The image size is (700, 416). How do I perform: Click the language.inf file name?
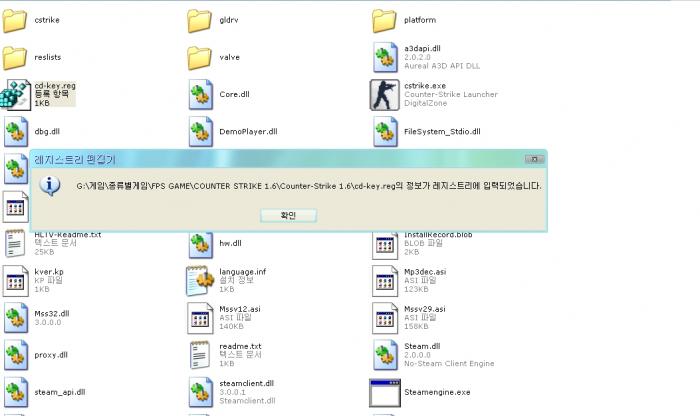point(242,272)
